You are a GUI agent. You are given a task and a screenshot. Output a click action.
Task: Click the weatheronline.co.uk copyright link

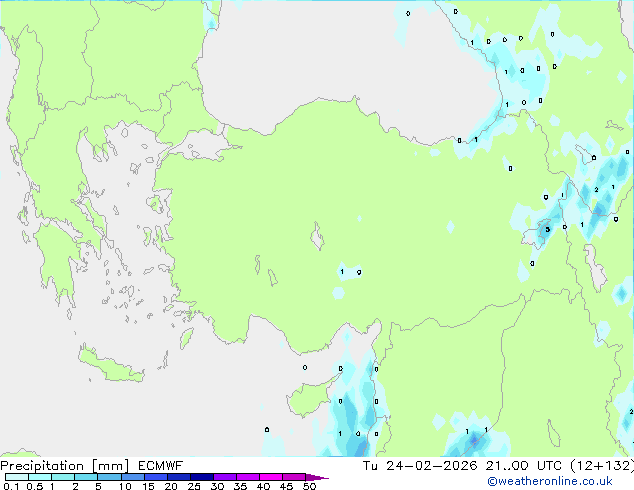pyautogui.click(x=549, y=481)
